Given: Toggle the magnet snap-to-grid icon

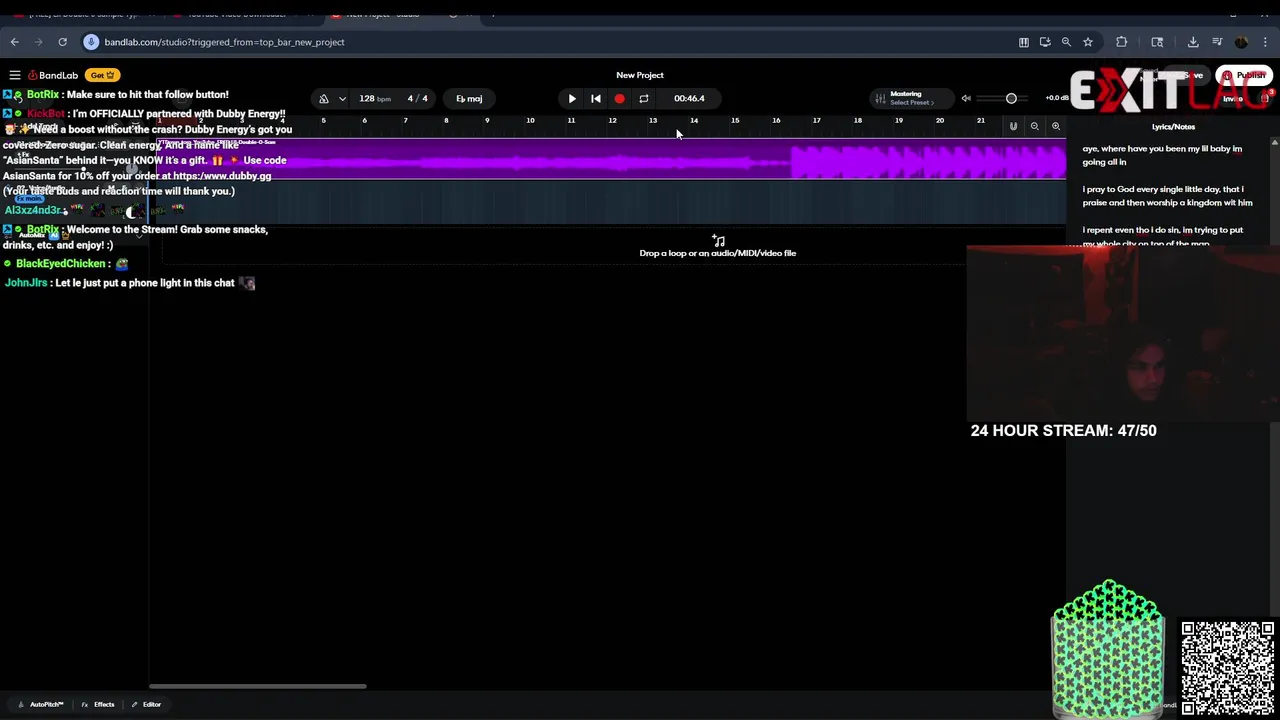Looking at the screenshot, I should point(1013,126).
